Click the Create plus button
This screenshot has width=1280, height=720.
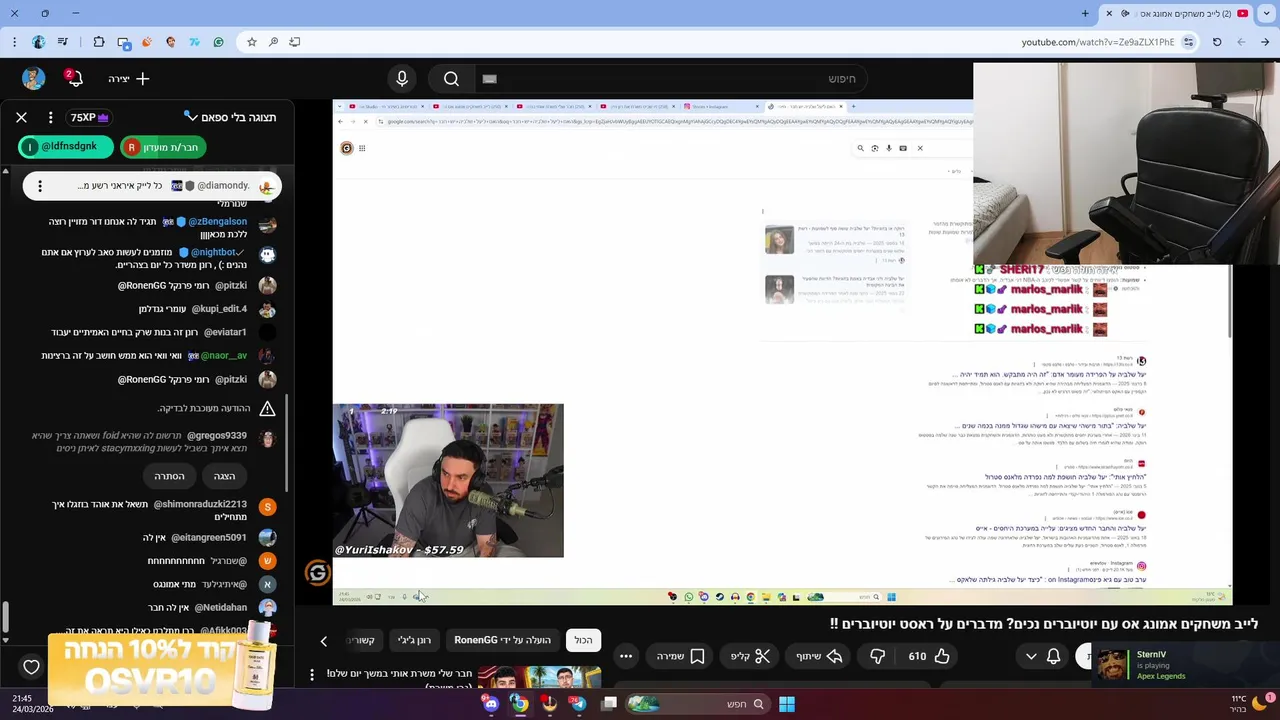tap(129, 78)
